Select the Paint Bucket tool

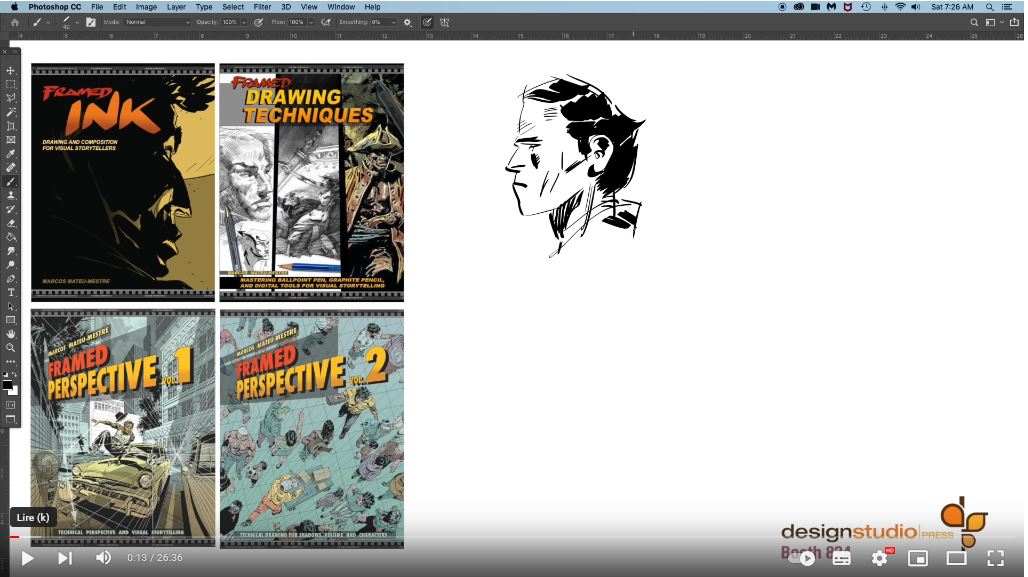[x=10, y=237]
